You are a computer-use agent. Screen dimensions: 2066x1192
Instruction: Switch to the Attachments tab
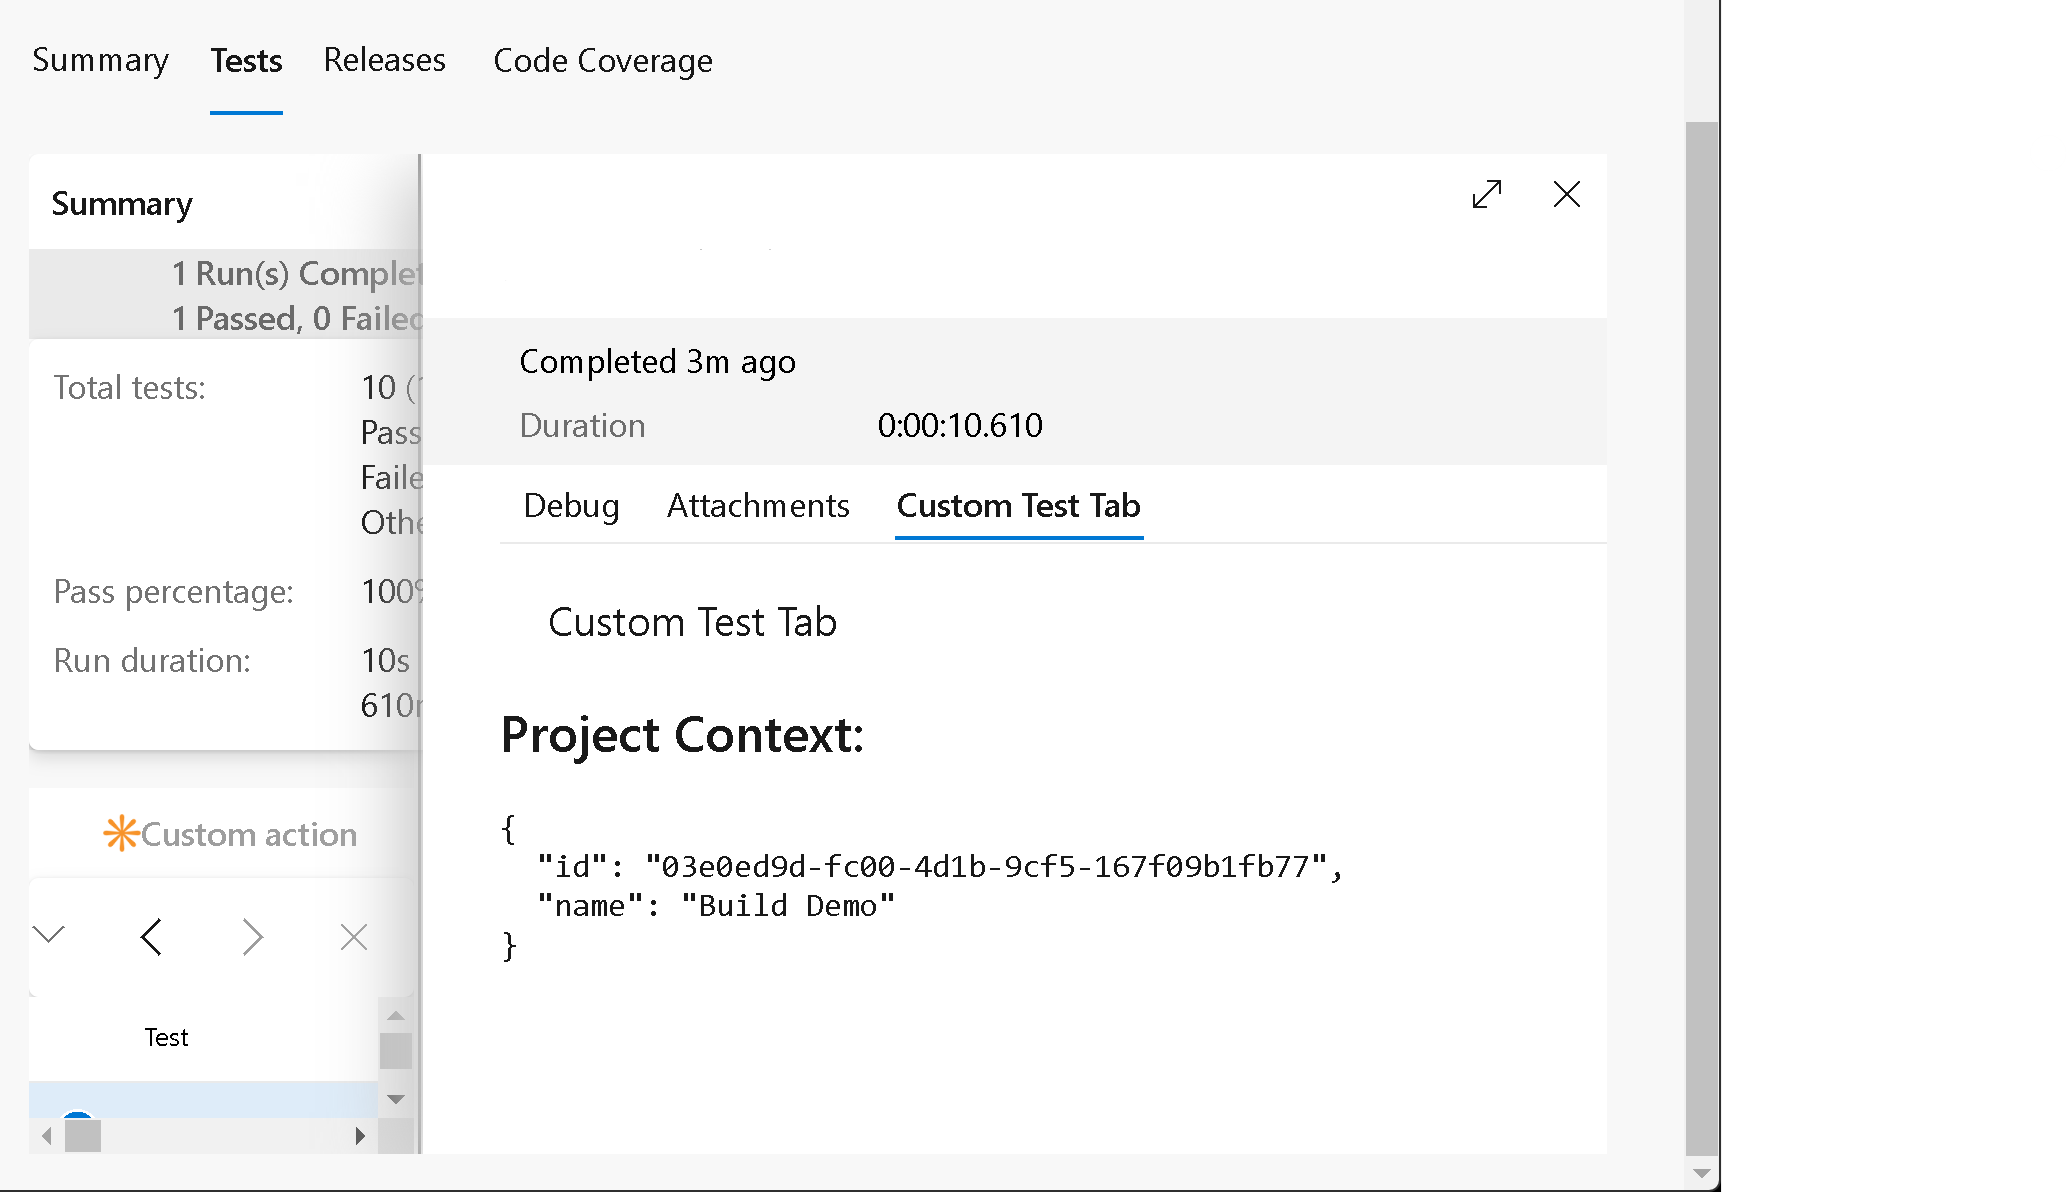[x=756, y=504]
